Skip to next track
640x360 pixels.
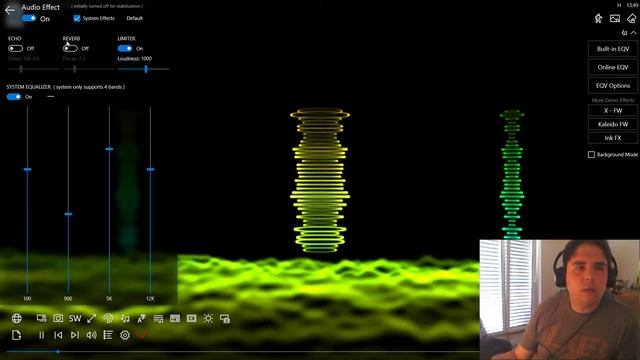[x=75, y=335]
